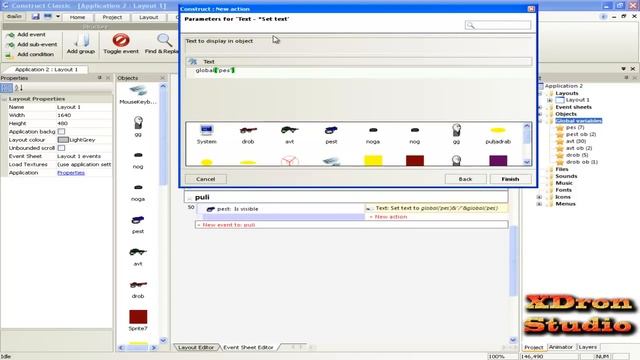640x360 pixels.
Task: Select the gg object in the dialog list
Action: [456, 135]
